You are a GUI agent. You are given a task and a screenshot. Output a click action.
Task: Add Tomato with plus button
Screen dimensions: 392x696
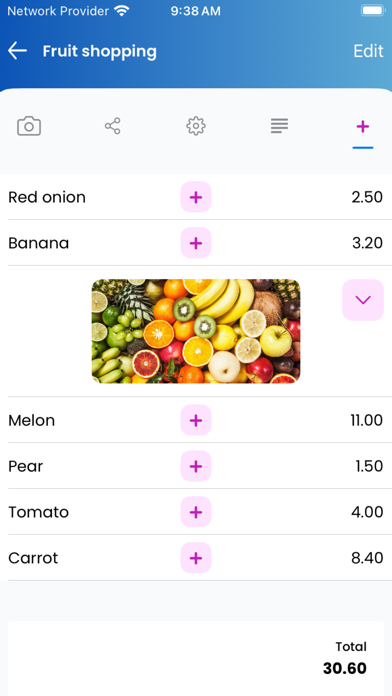tap(196, 512)
